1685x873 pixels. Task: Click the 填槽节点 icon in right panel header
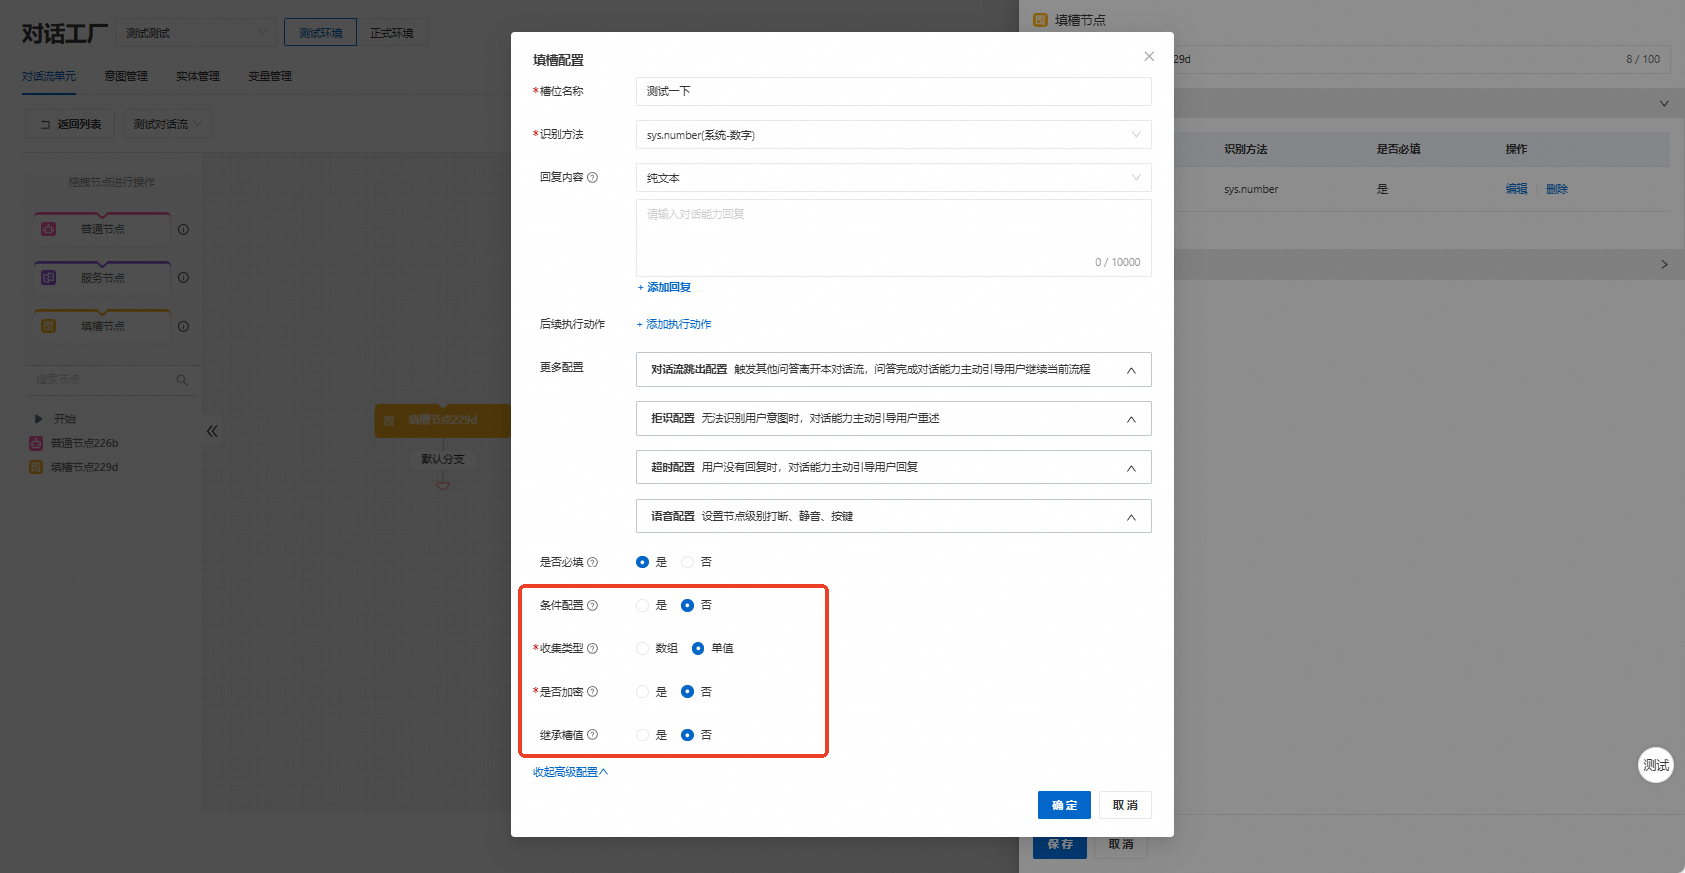(x=1040, y=20)
